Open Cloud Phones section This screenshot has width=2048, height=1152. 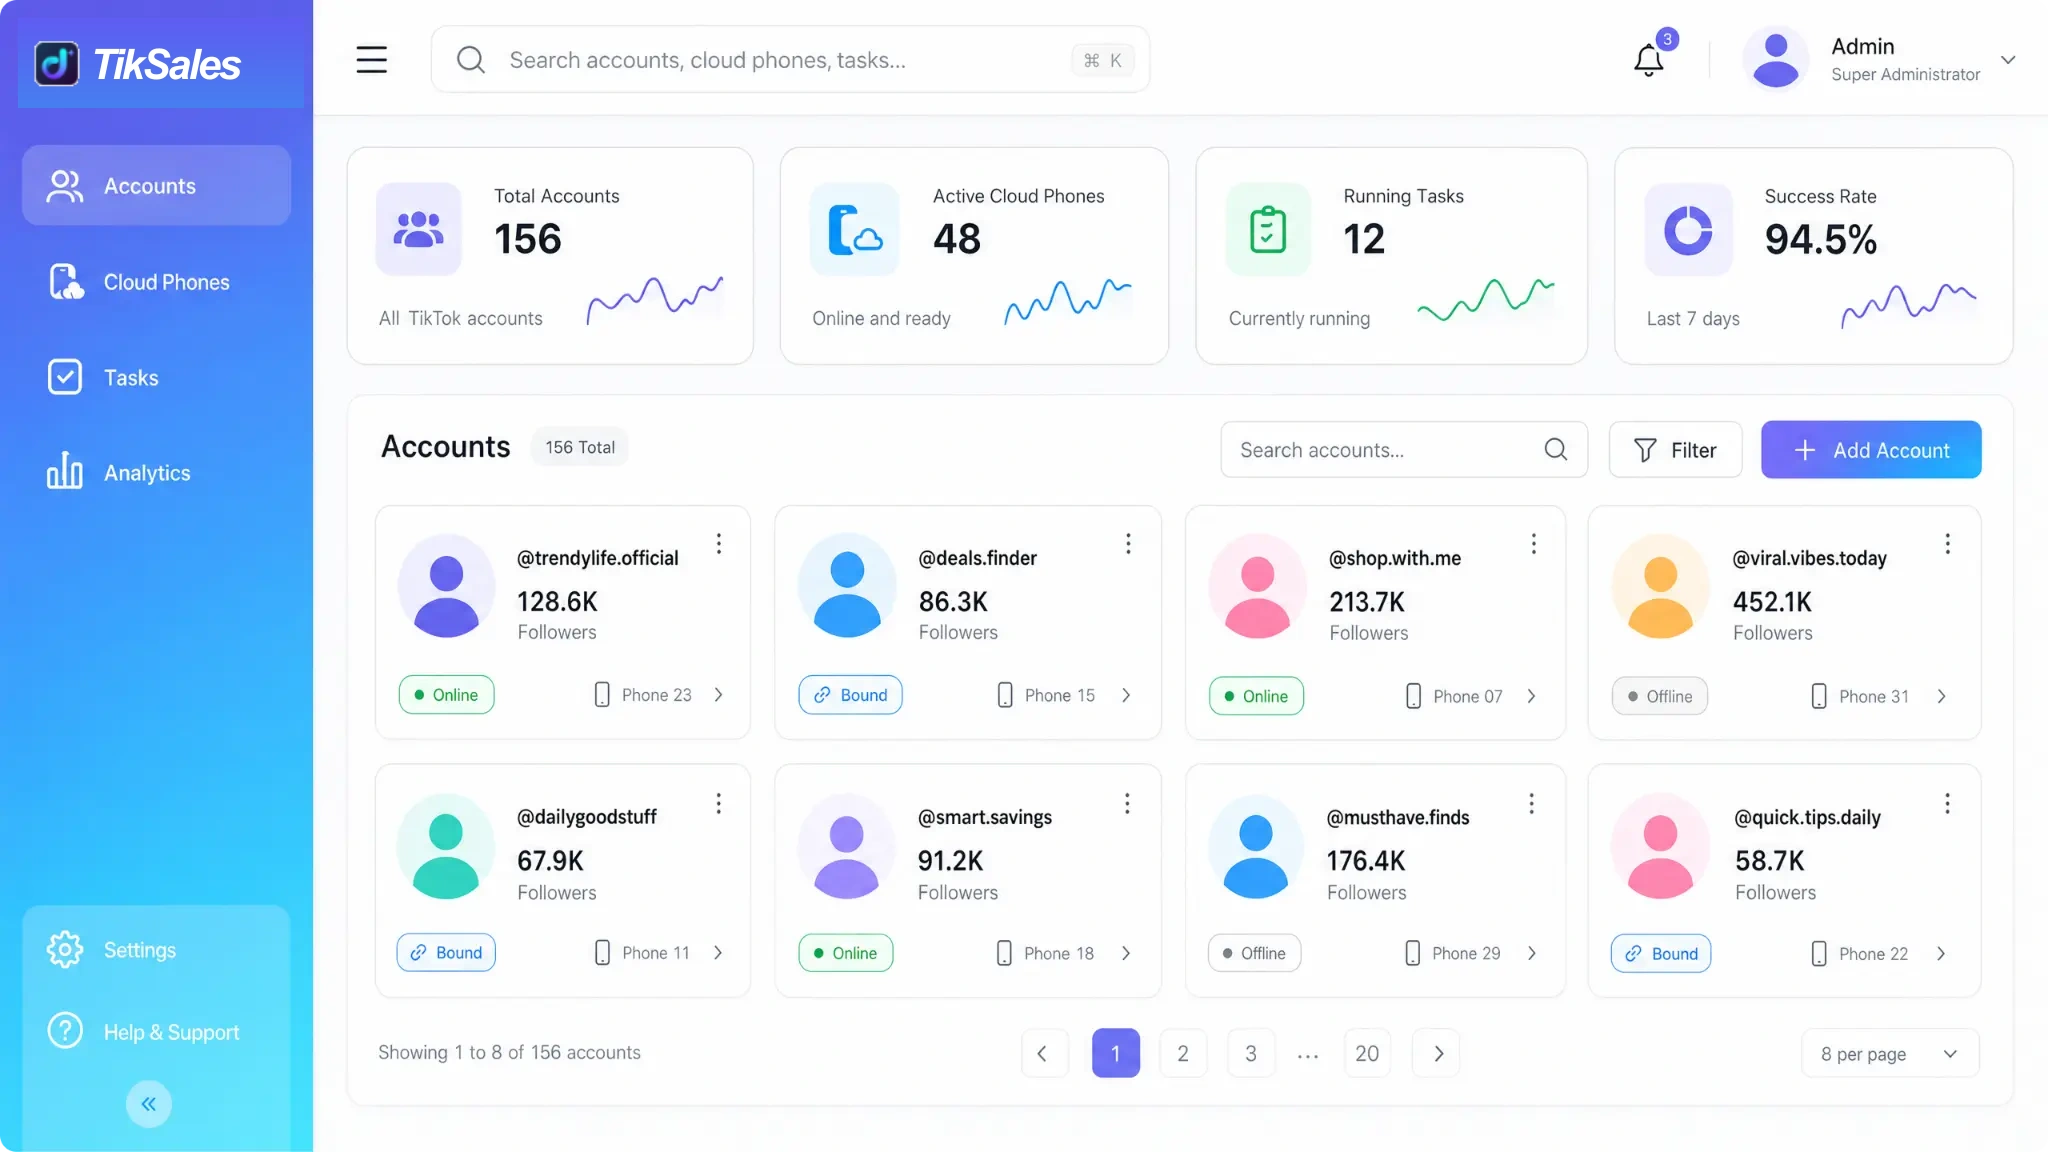(x=157, y=282)
